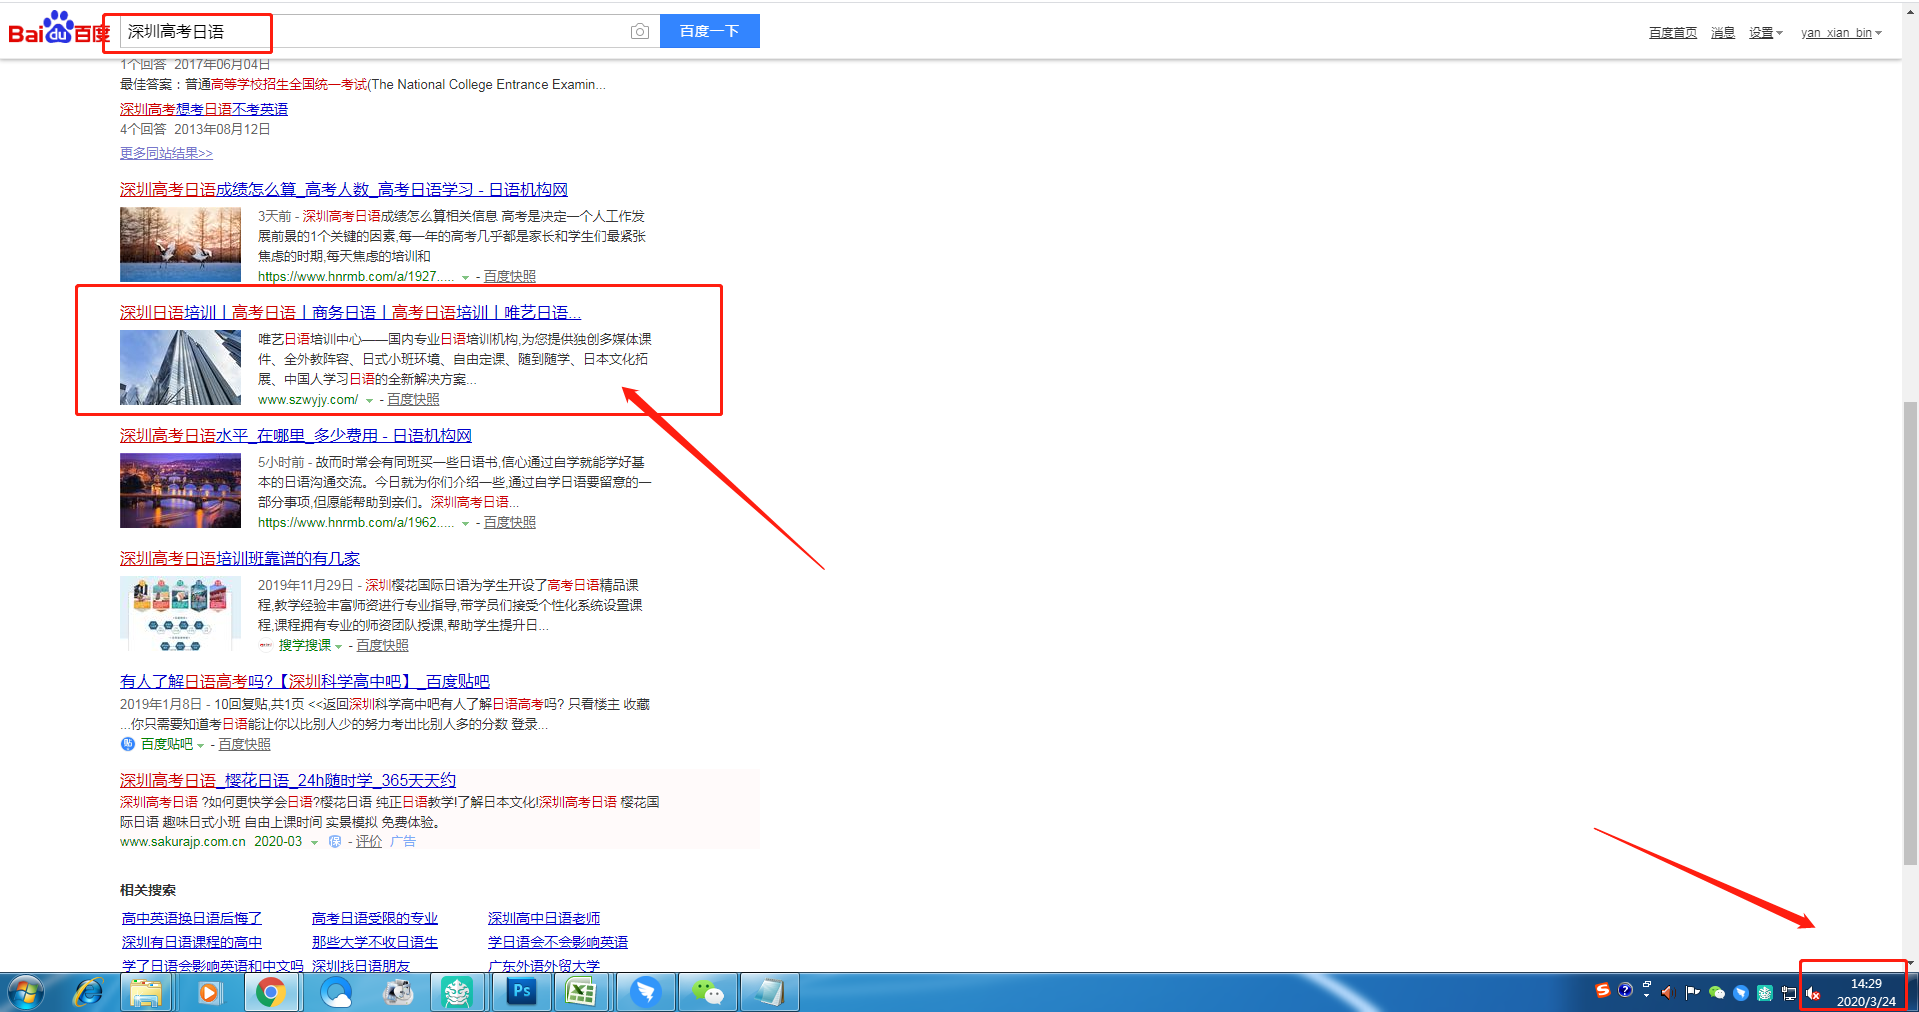Click the 百度一下 search button
The image size is (1919, 1012).
coord(709,31)
